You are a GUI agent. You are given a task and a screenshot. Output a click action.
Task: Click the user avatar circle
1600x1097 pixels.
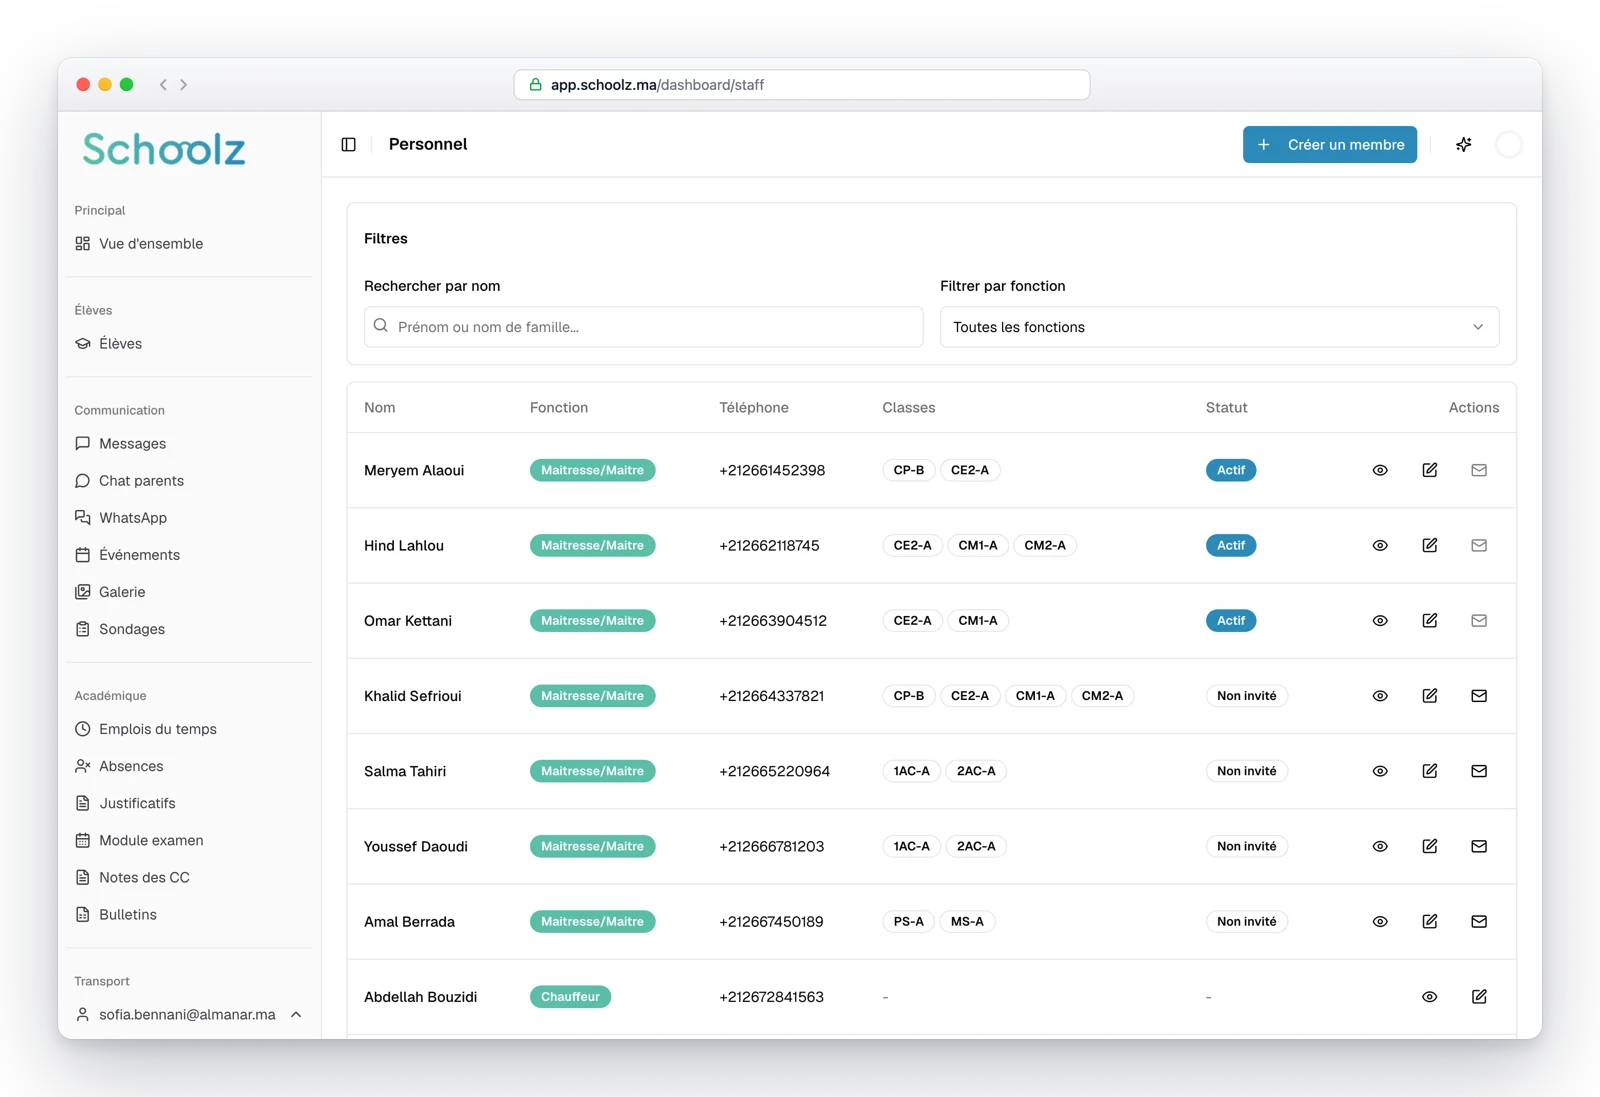(1509, 144)
